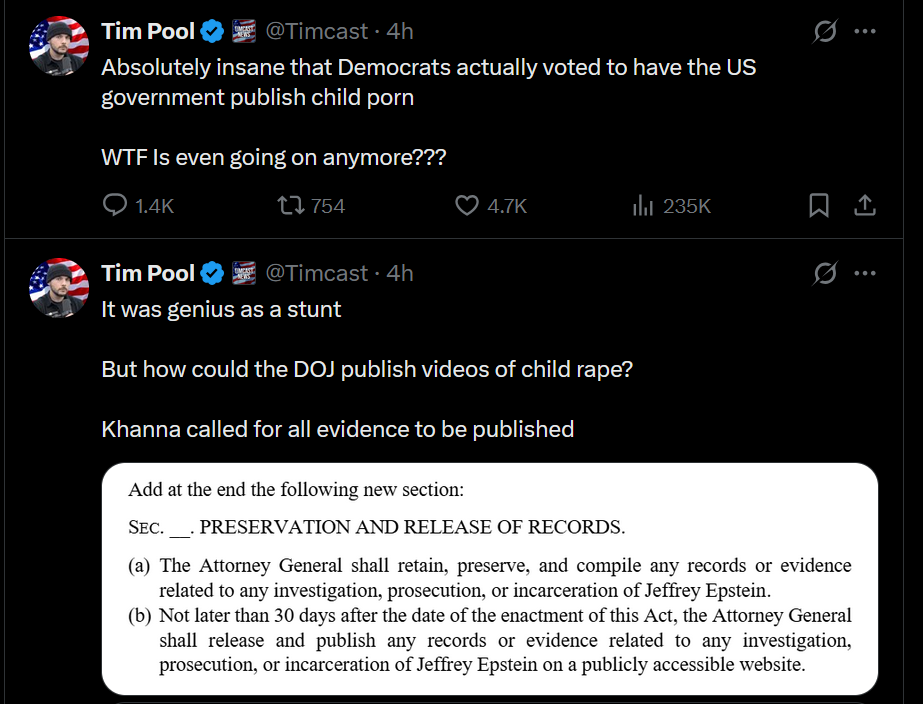Open Grok explain icon on second post
Screen dimensions: 923x704
(825, 273)
